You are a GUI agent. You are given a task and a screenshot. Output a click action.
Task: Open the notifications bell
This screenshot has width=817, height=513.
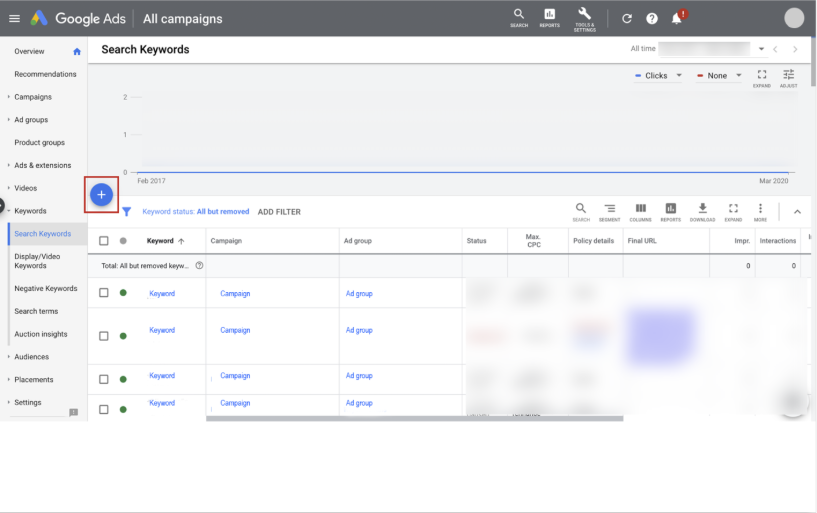coord(677,19)
